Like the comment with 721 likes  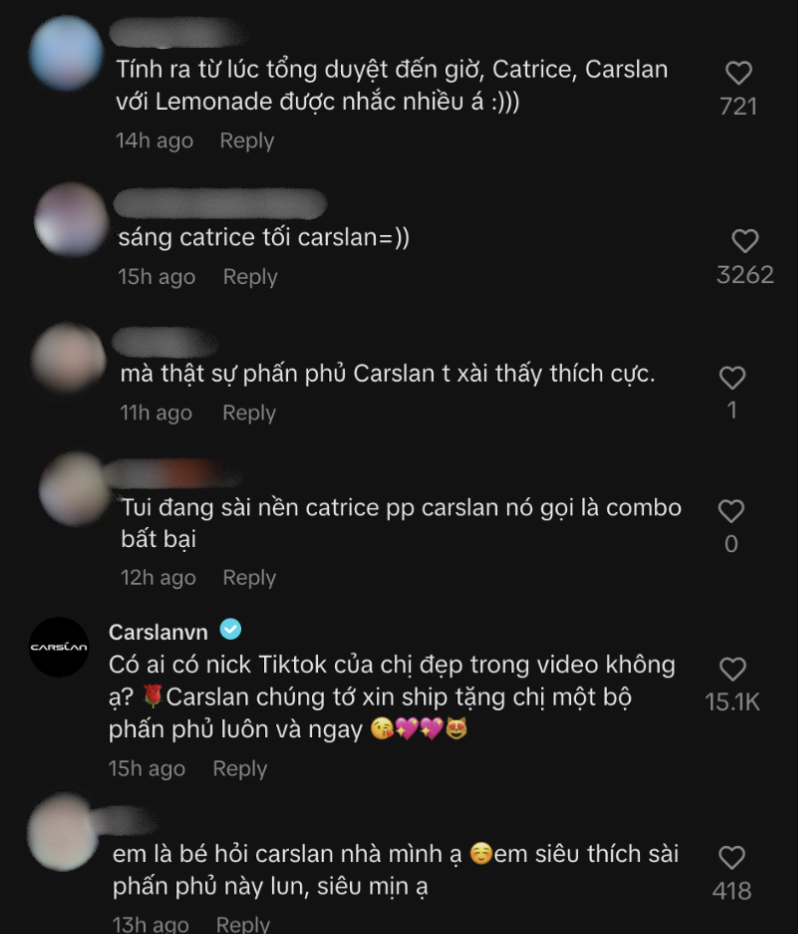click(738, 73)
